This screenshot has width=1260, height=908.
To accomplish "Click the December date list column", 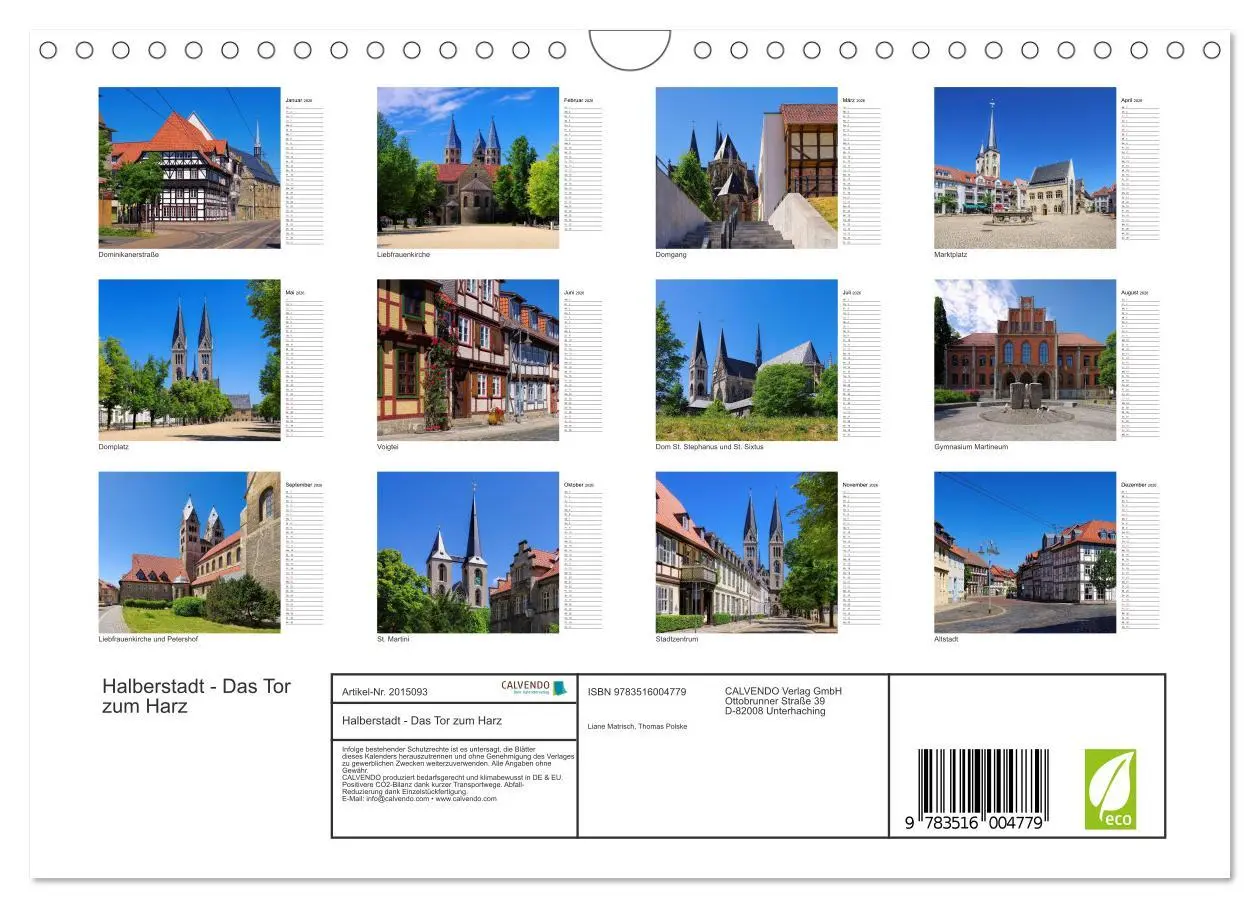I will (x=1140, y=560).
